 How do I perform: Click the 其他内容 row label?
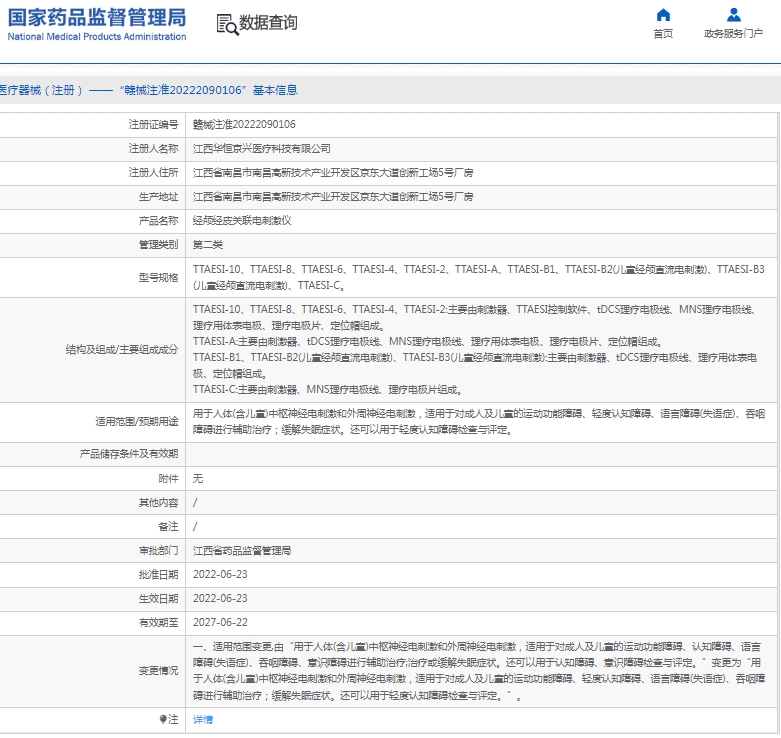(x=158, y=502)
